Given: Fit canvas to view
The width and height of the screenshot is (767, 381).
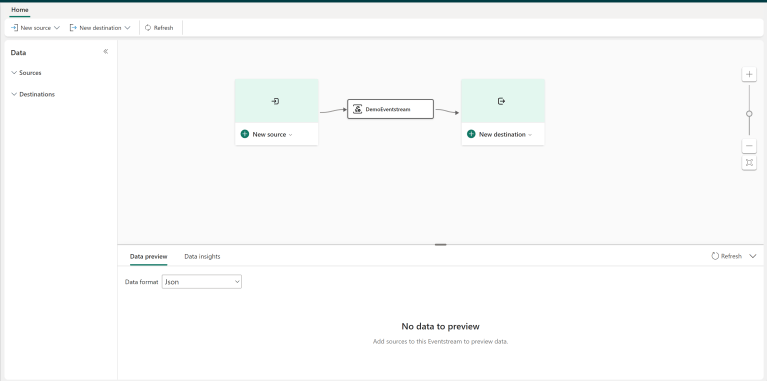Looking at the screenshot, I should point(749,163).
